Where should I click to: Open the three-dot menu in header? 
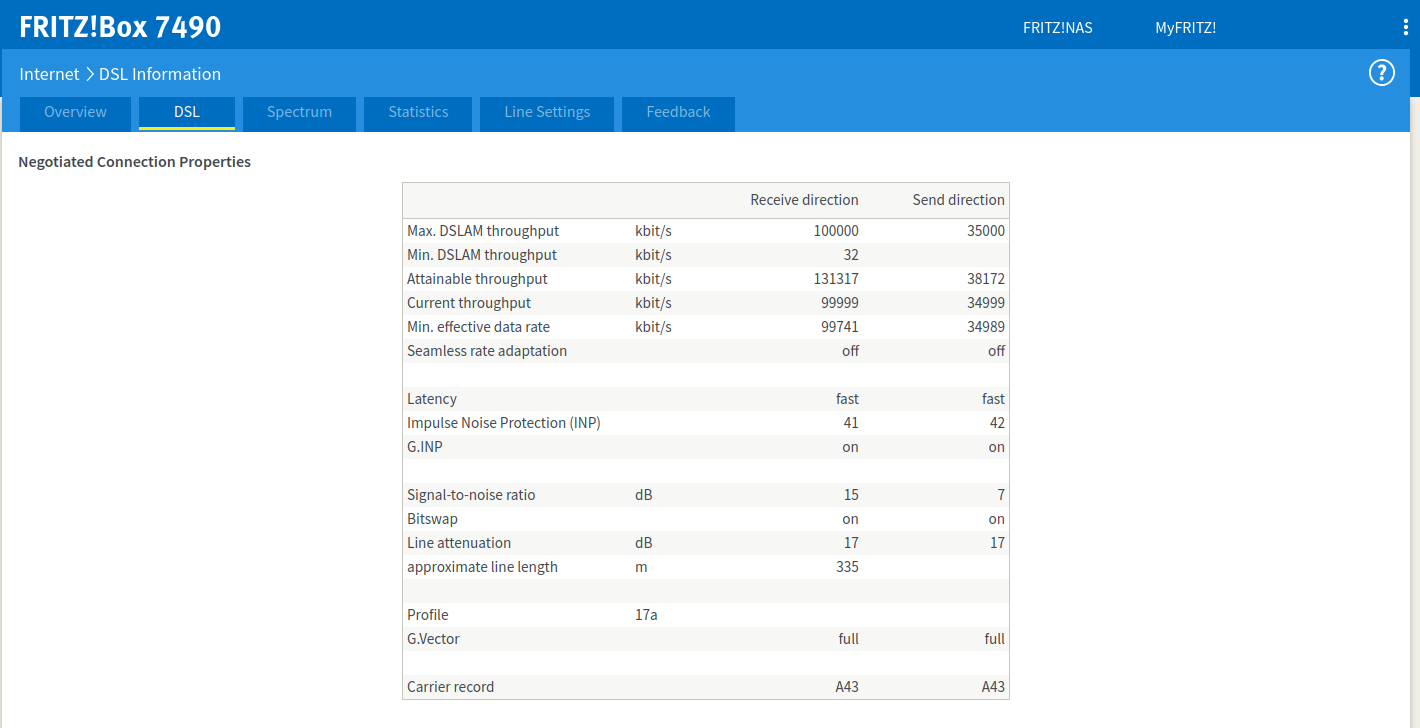click(x=1405, y=27)
